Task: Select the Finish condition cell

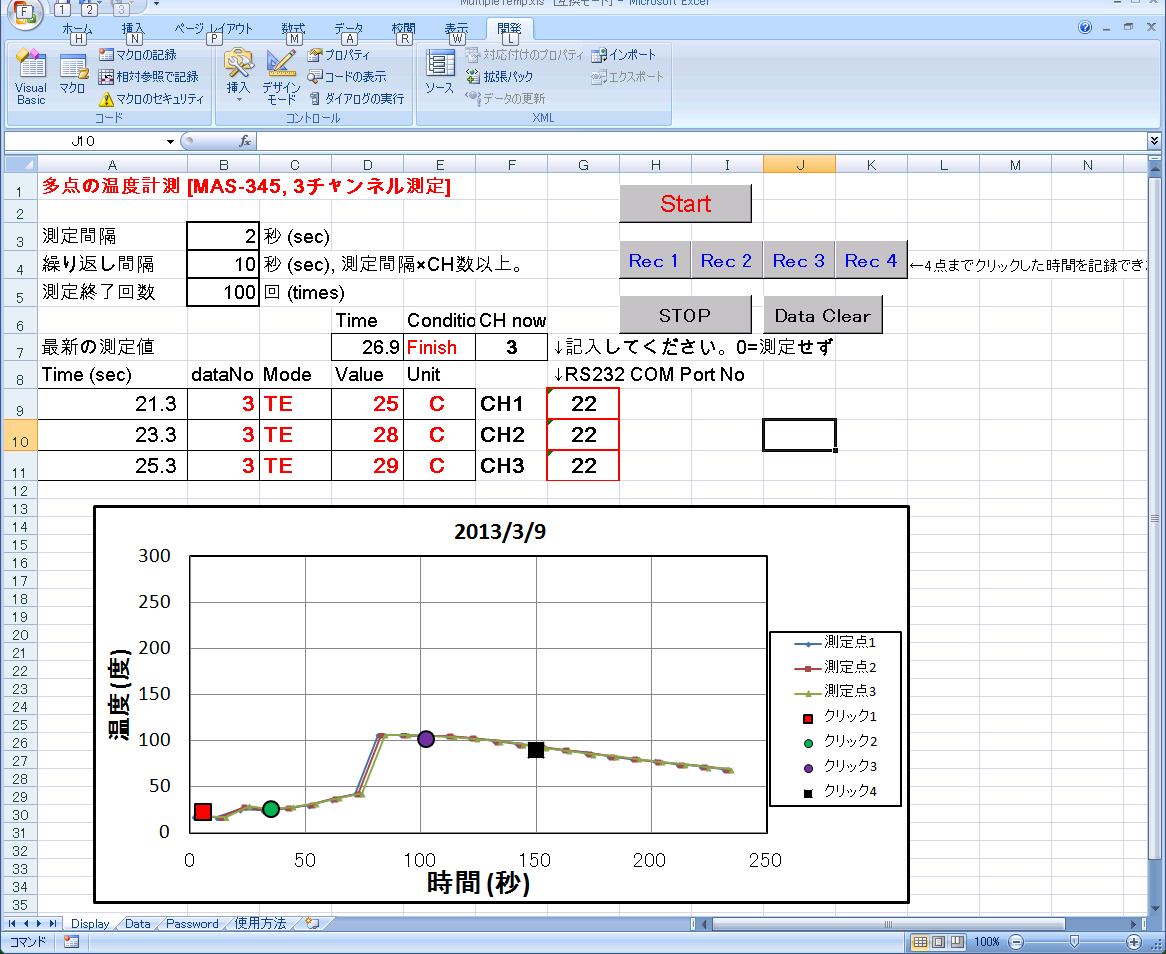Action: point(439,347)
